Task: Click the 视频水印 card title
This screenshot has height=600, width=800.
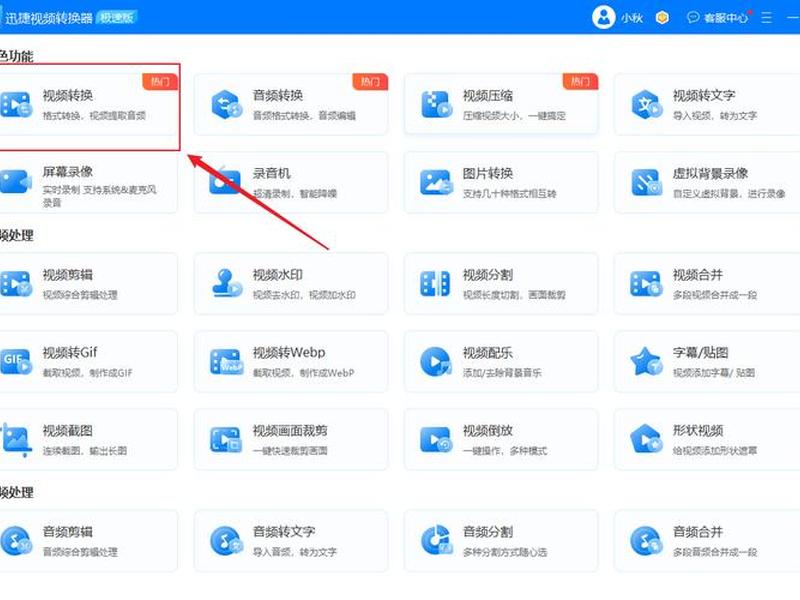Action: [x=278, y=275]
